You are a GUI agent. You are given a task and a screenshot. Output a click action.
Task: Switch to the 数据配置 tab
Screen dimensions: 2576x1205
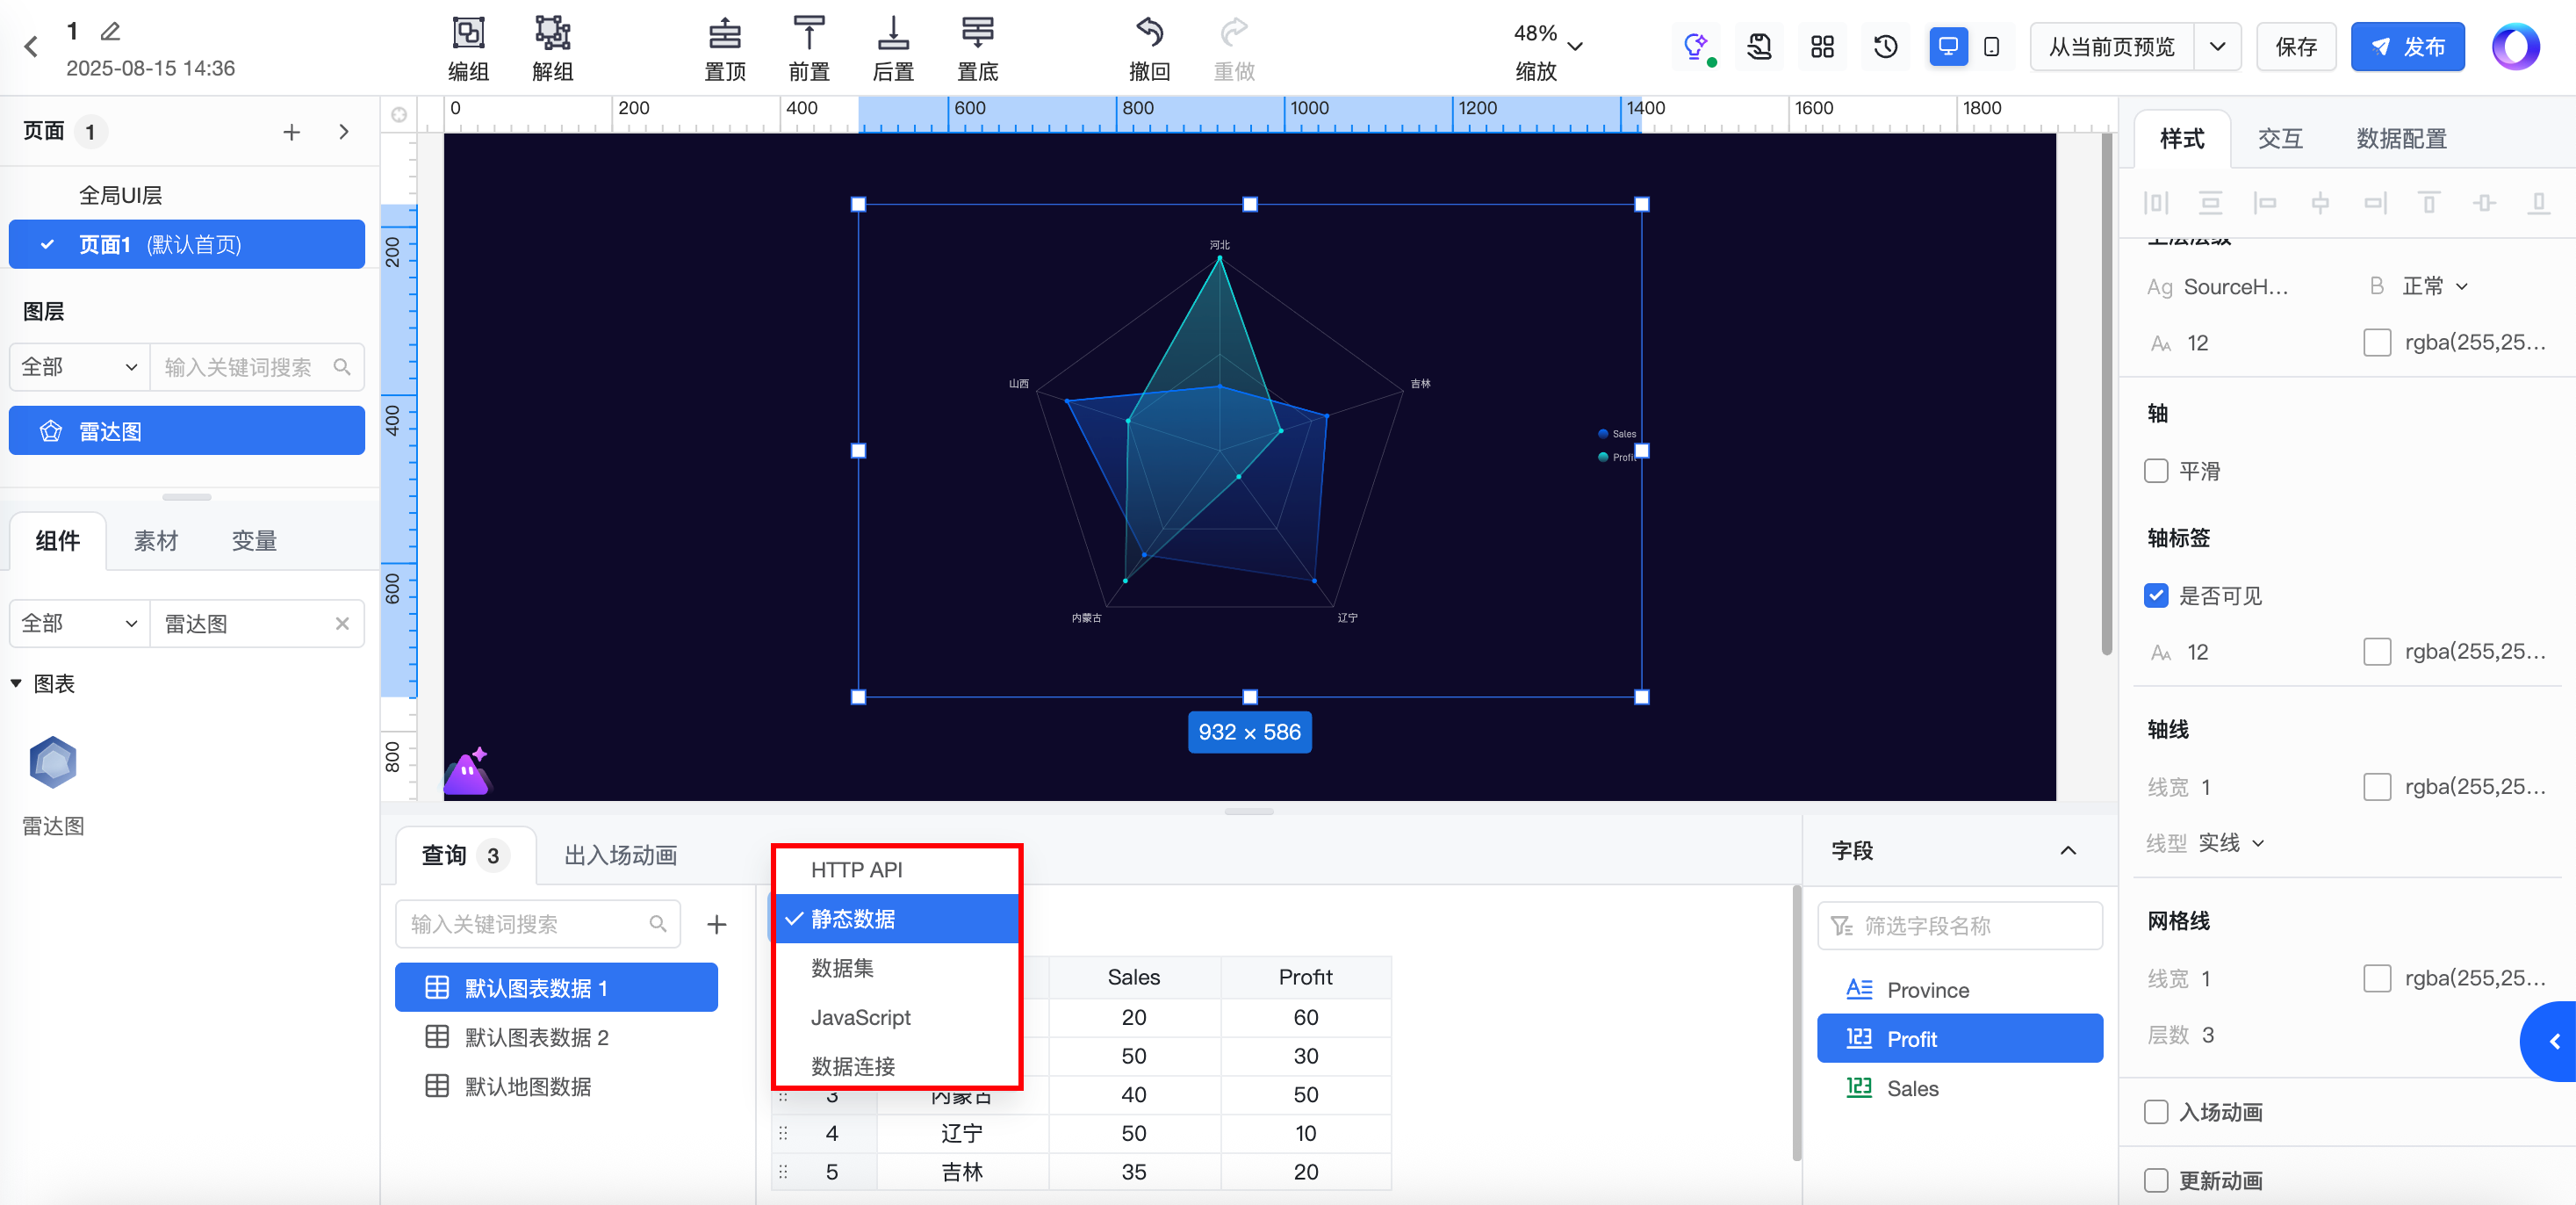pos(2401,139)
